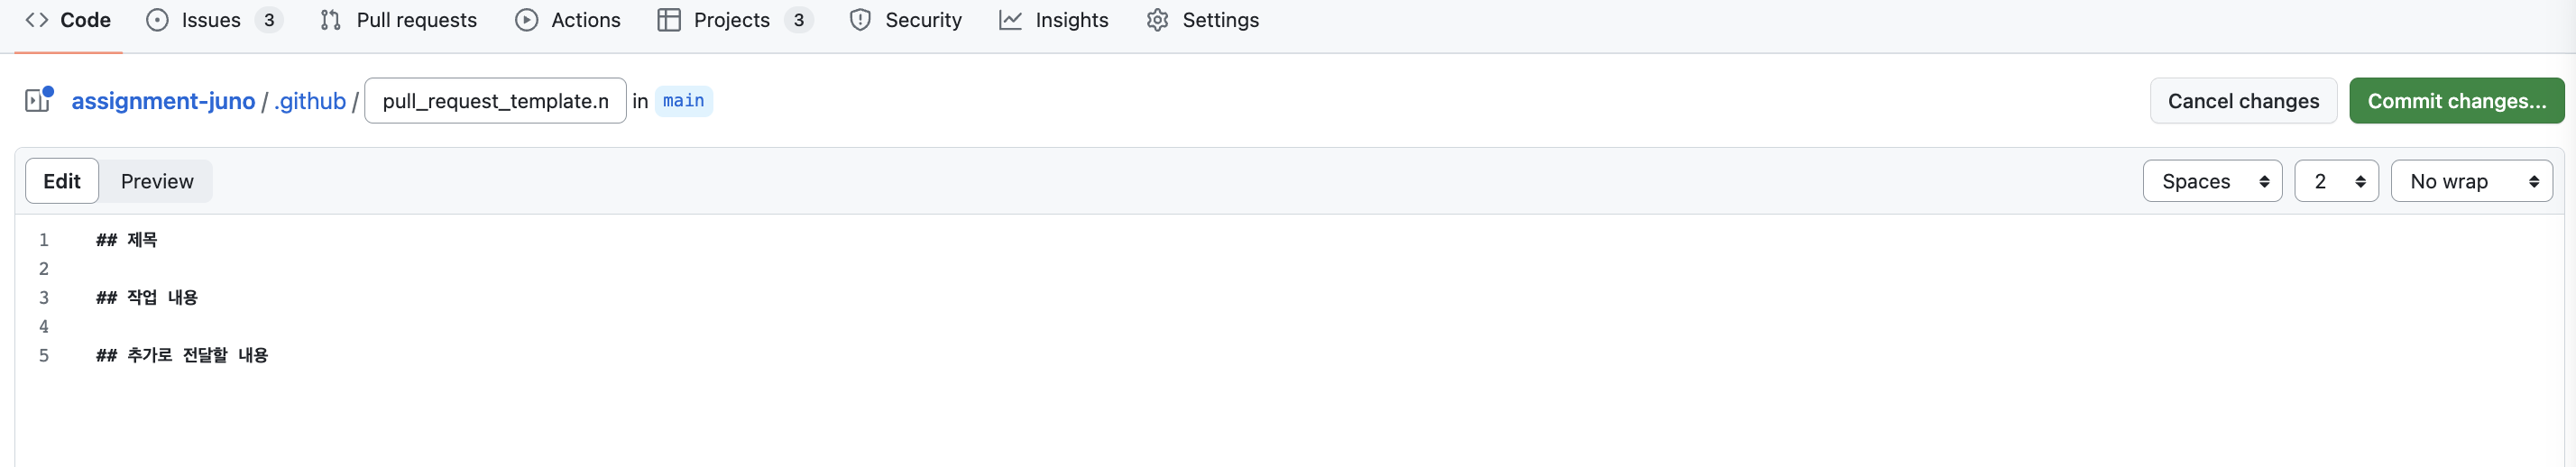Image resolution: width=2576 pixels, height=467 pixels.
Task: Click the Settings gear icon
Action: pyautogui.click(x=1157, y=20)
